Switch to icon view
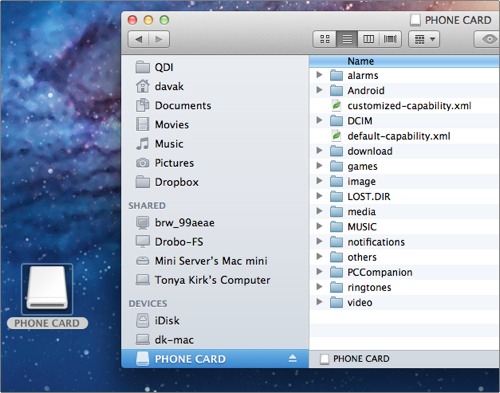The image size is (500, 393). coord(325,39)
